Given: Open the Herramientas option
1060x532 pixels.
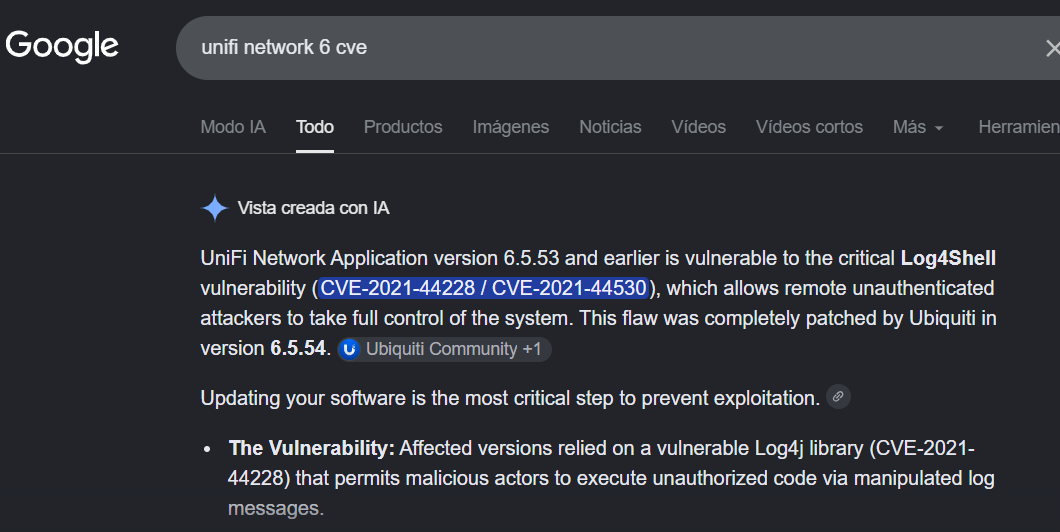Looking at the screenshot, I should click(x=1019, y=127).
